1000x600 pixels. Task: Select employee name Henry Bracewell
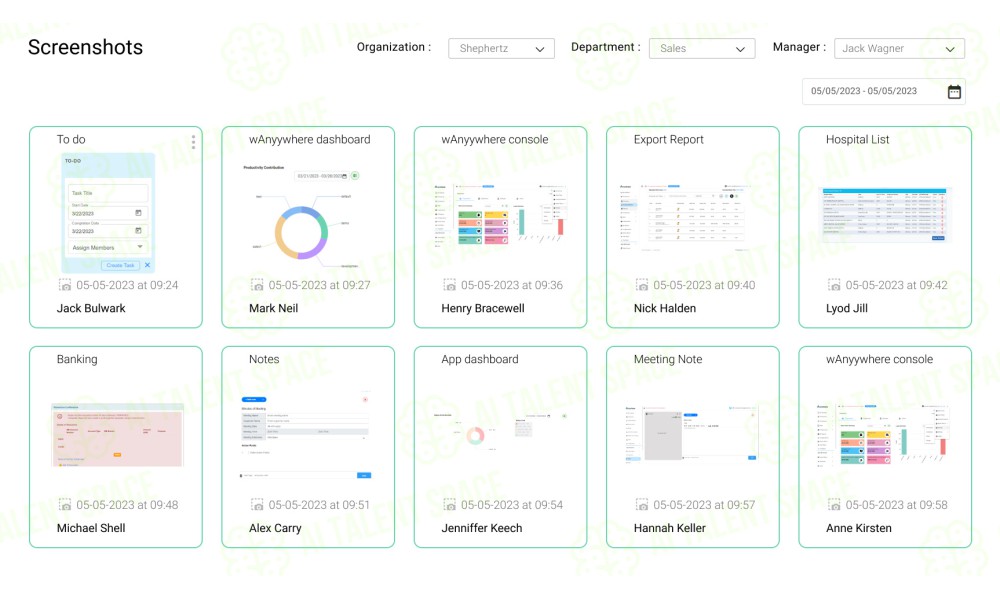pos(483,309)
